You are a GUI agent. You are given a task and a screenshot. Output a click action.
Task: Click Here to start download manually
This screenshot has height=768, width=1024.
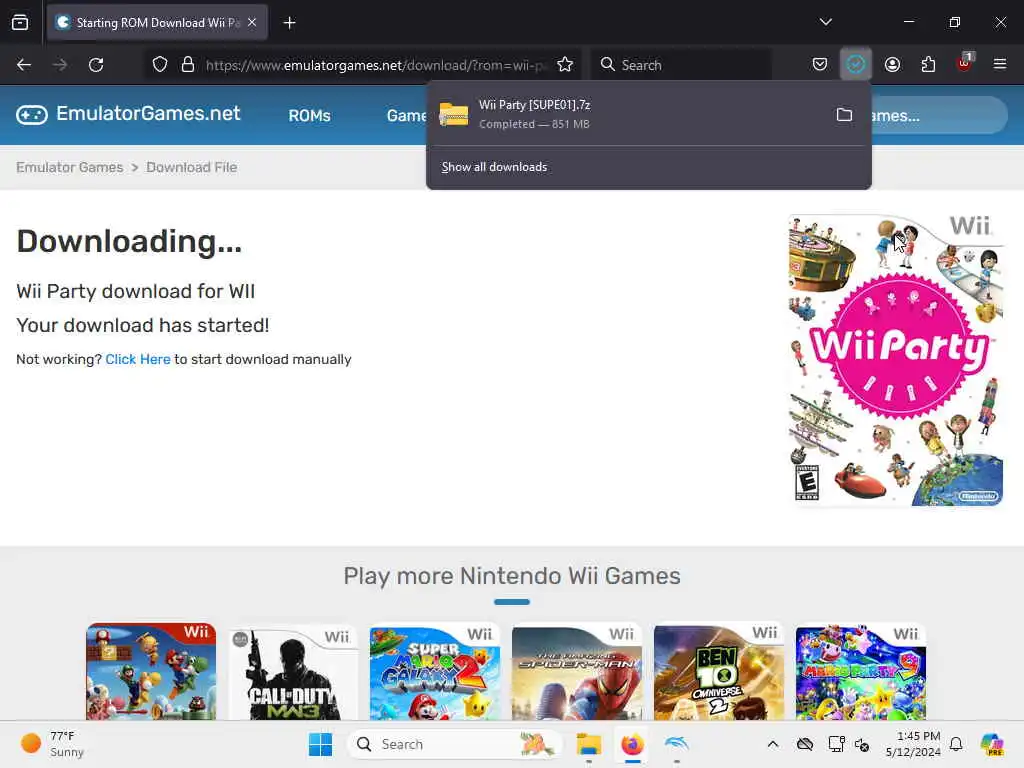pyautogui.click(x=138, y=359)
